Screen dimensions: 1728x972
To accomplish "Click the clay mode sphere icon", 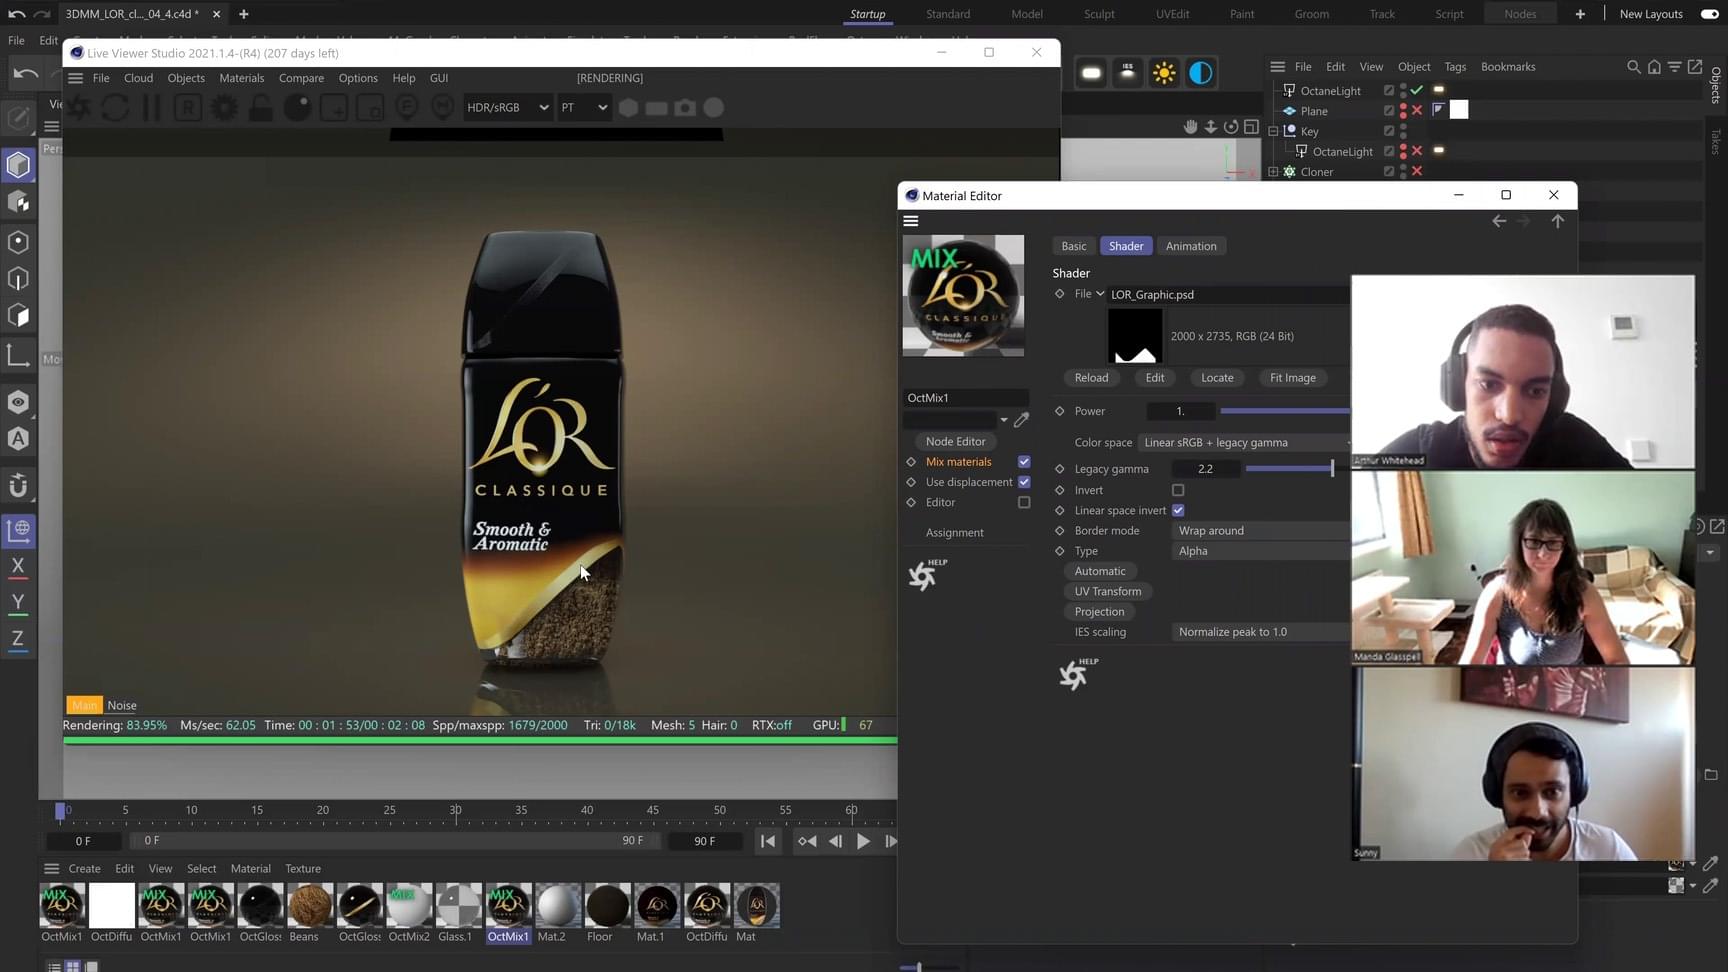I will click(x=297, y=108).
